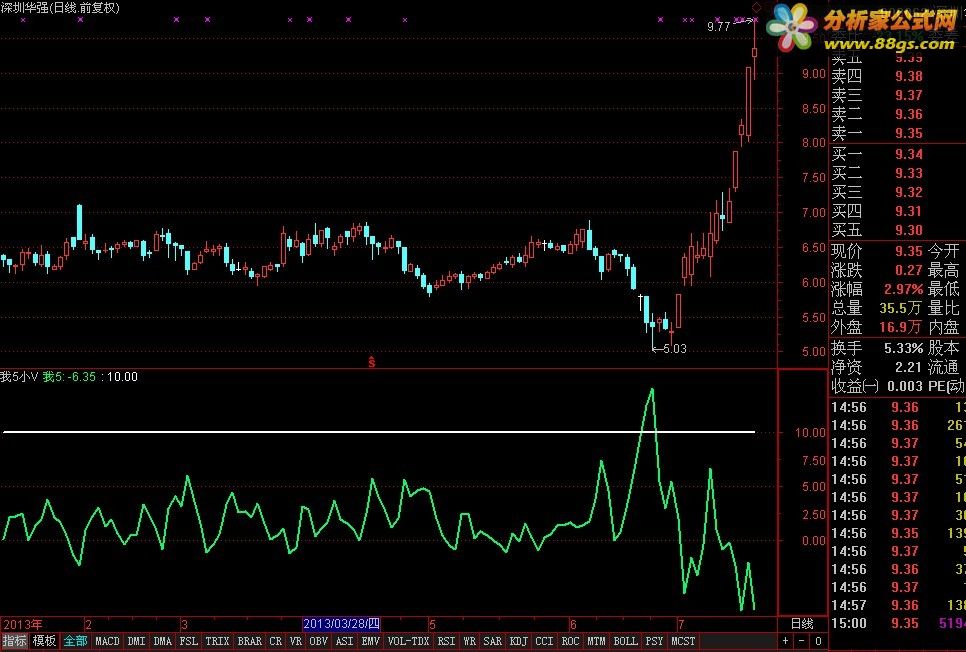Switch to the 指标 tab
Image resolution: width=966 pixels, height=652 pixels.
[14, 641]
